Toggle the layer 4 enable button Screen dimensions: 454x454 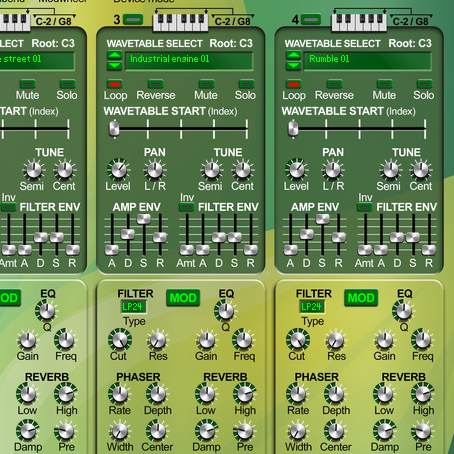point(311,20)
